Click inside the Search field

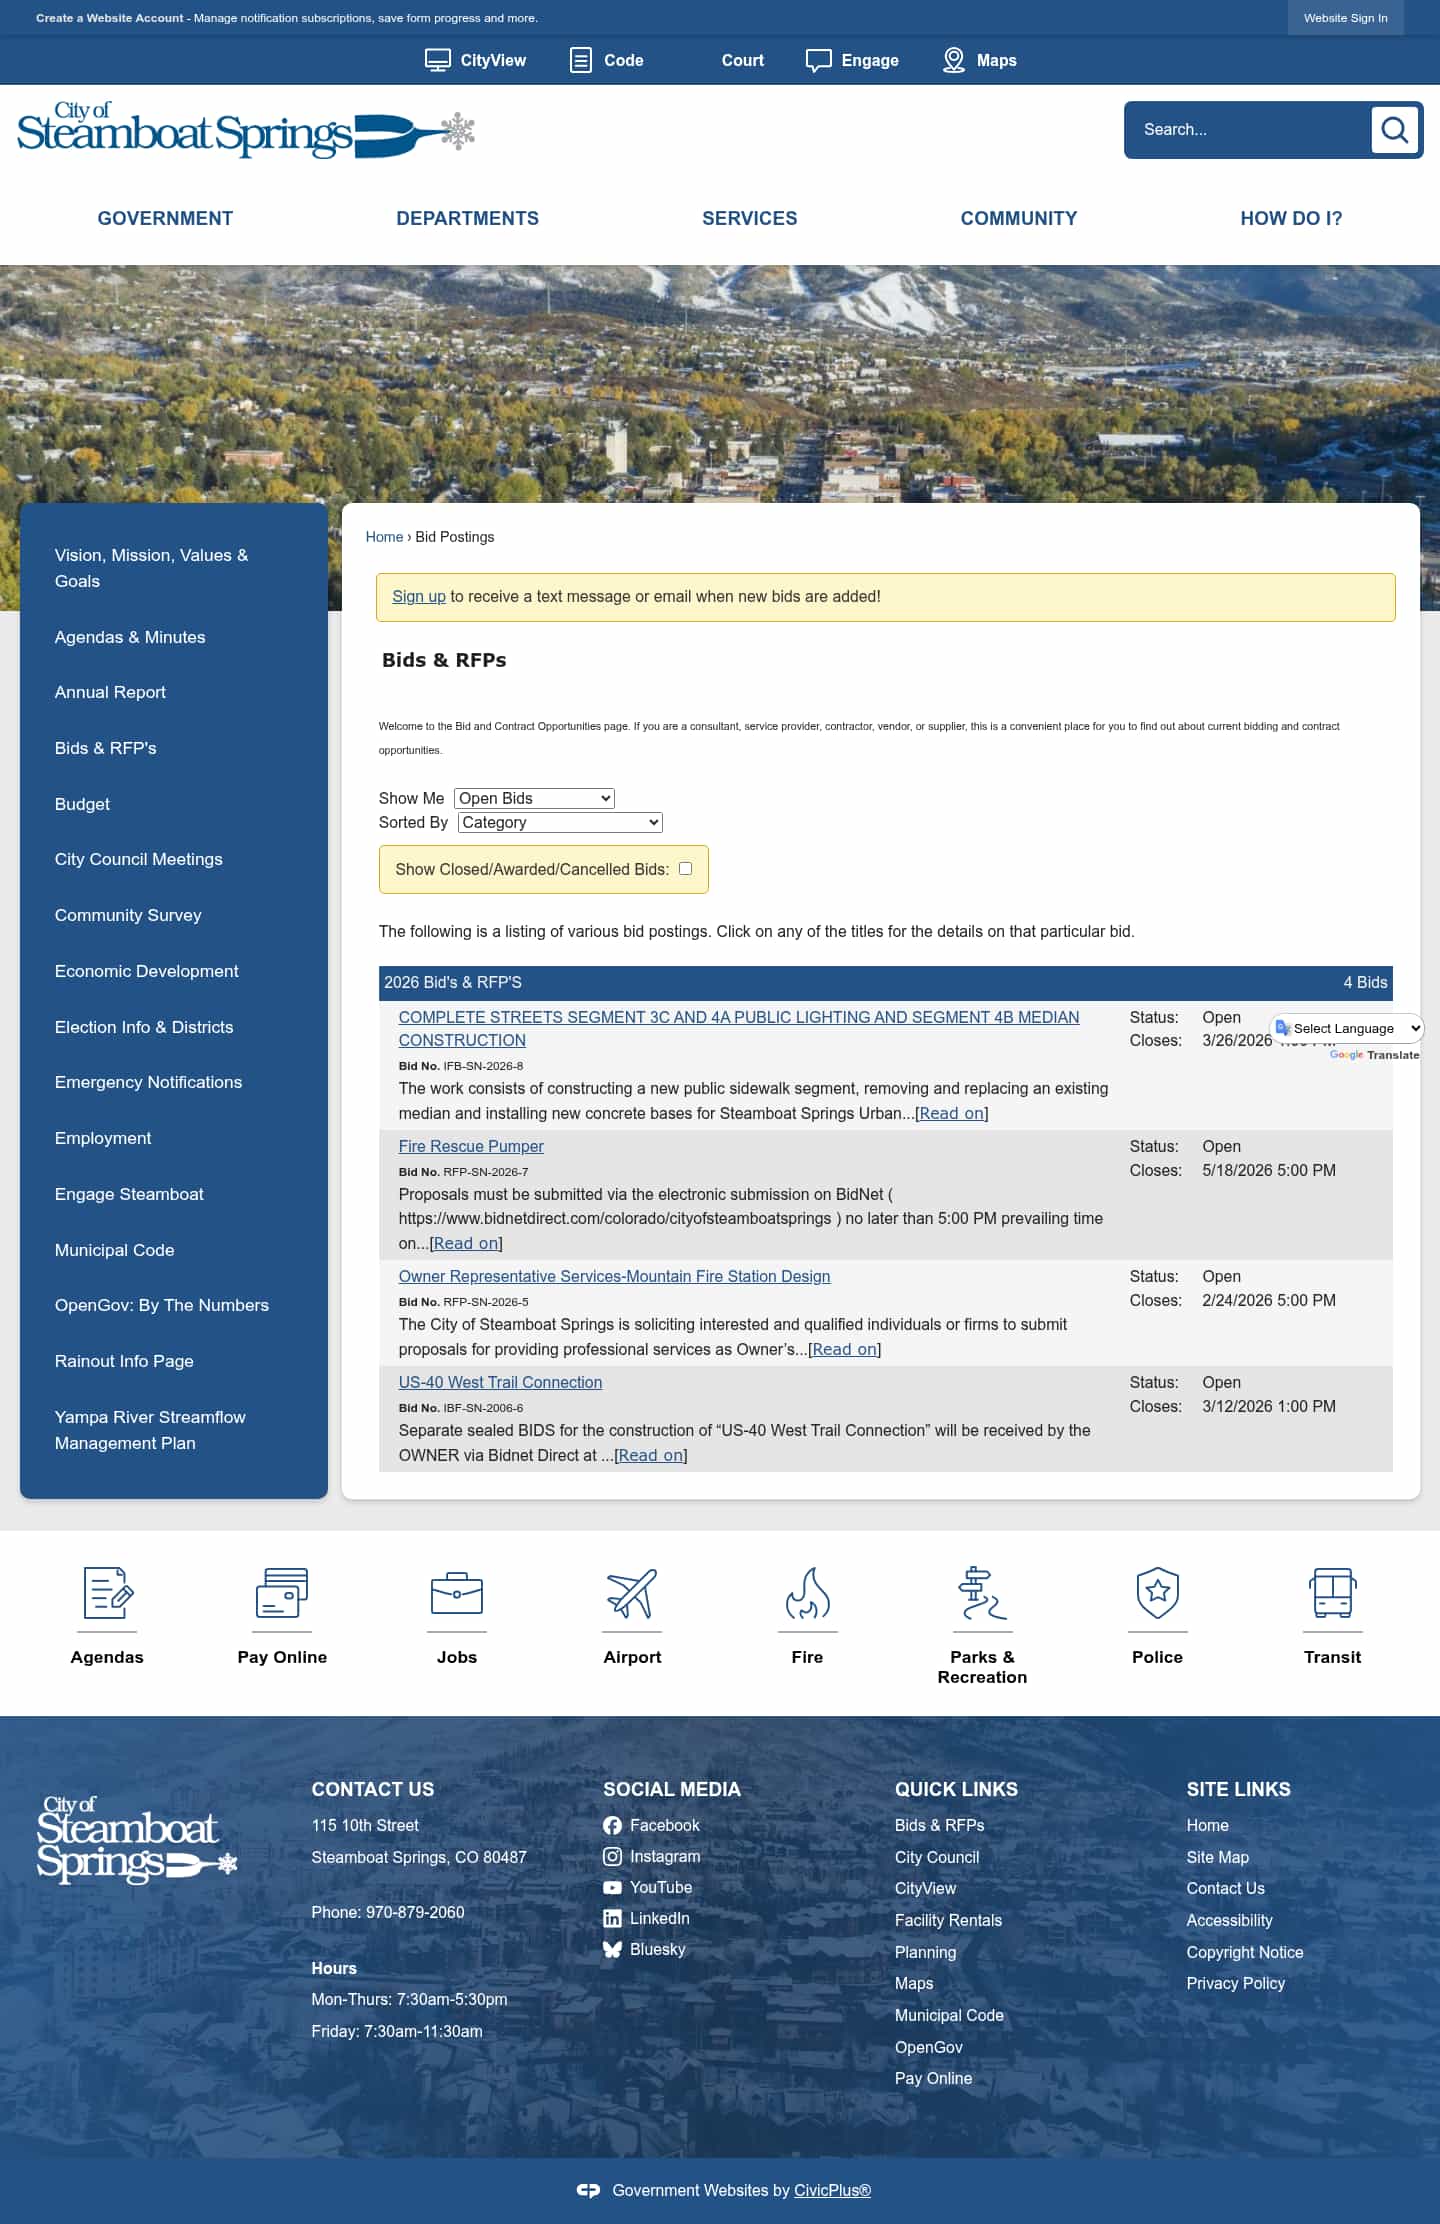1250,130
